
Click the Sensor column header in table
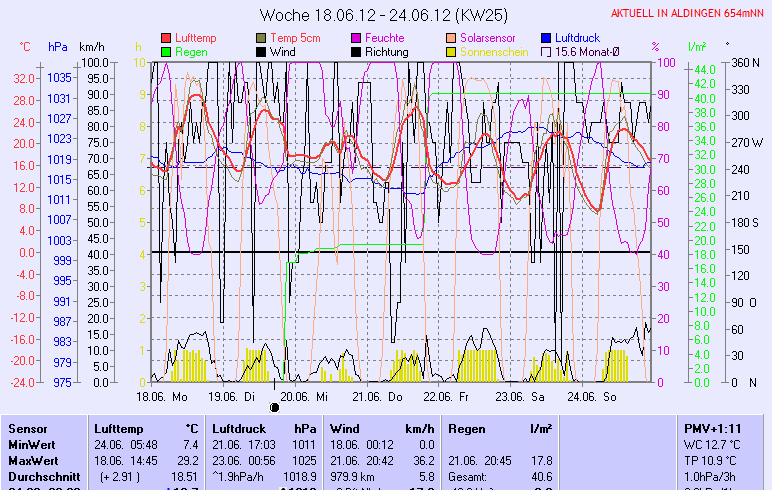point(27,428)
